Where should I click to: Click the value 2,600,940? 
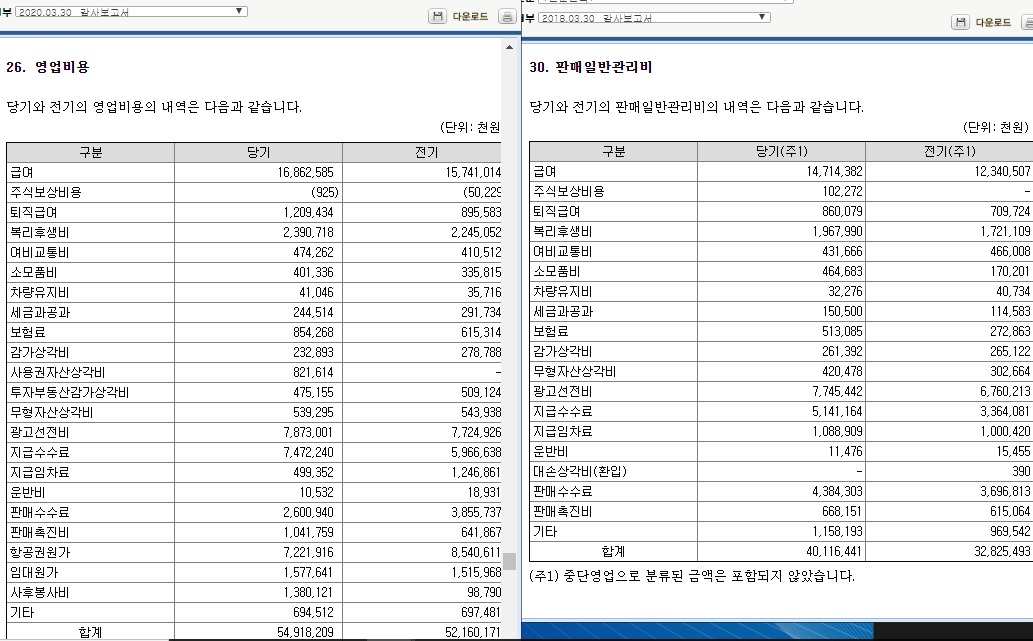pos(308,513)
